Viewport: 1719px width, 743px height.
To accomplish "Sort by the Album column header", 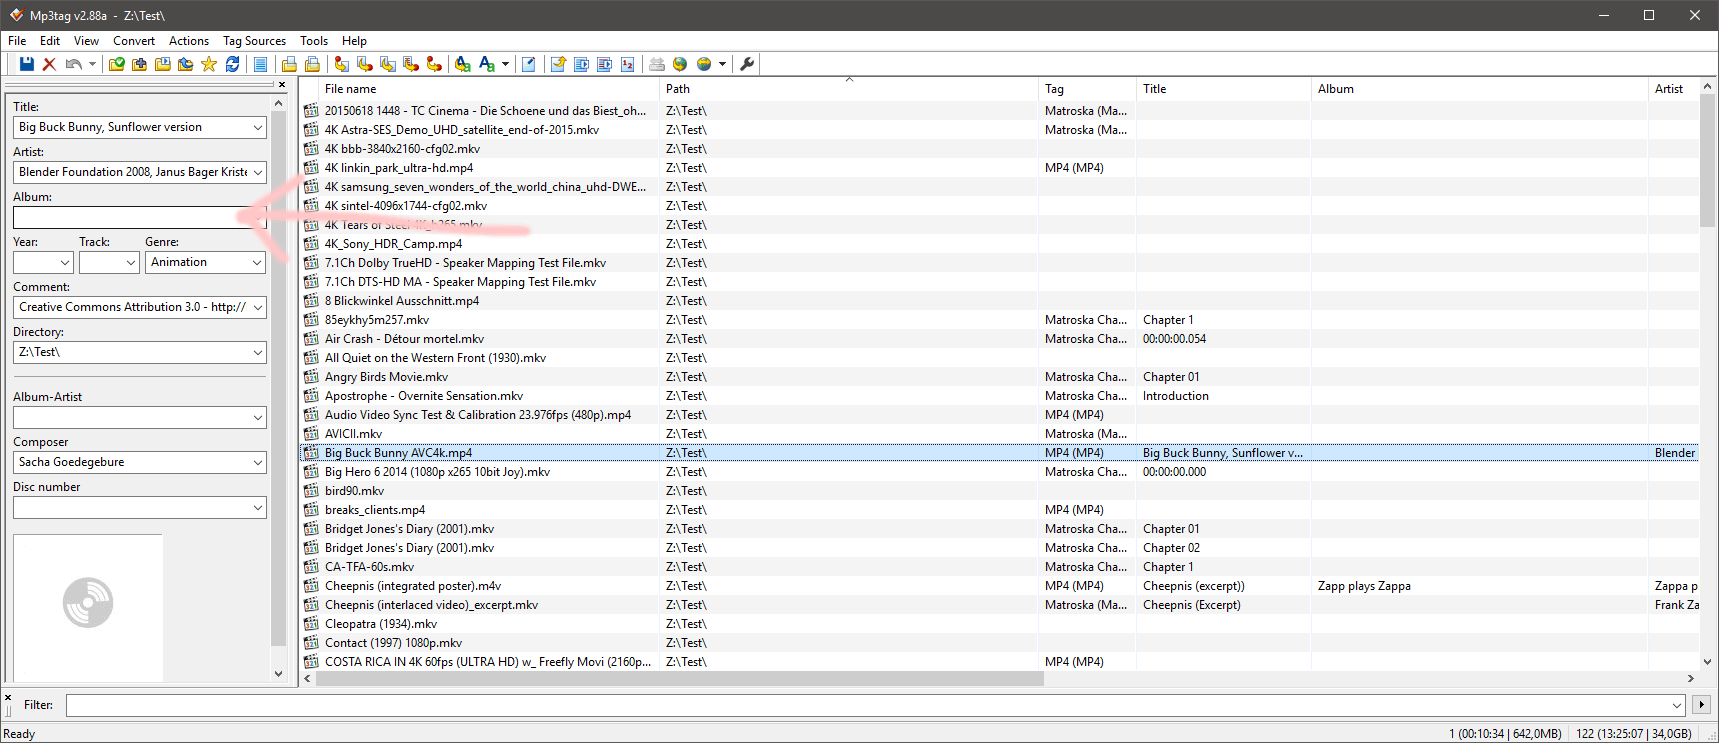I will pos(1480,89).
